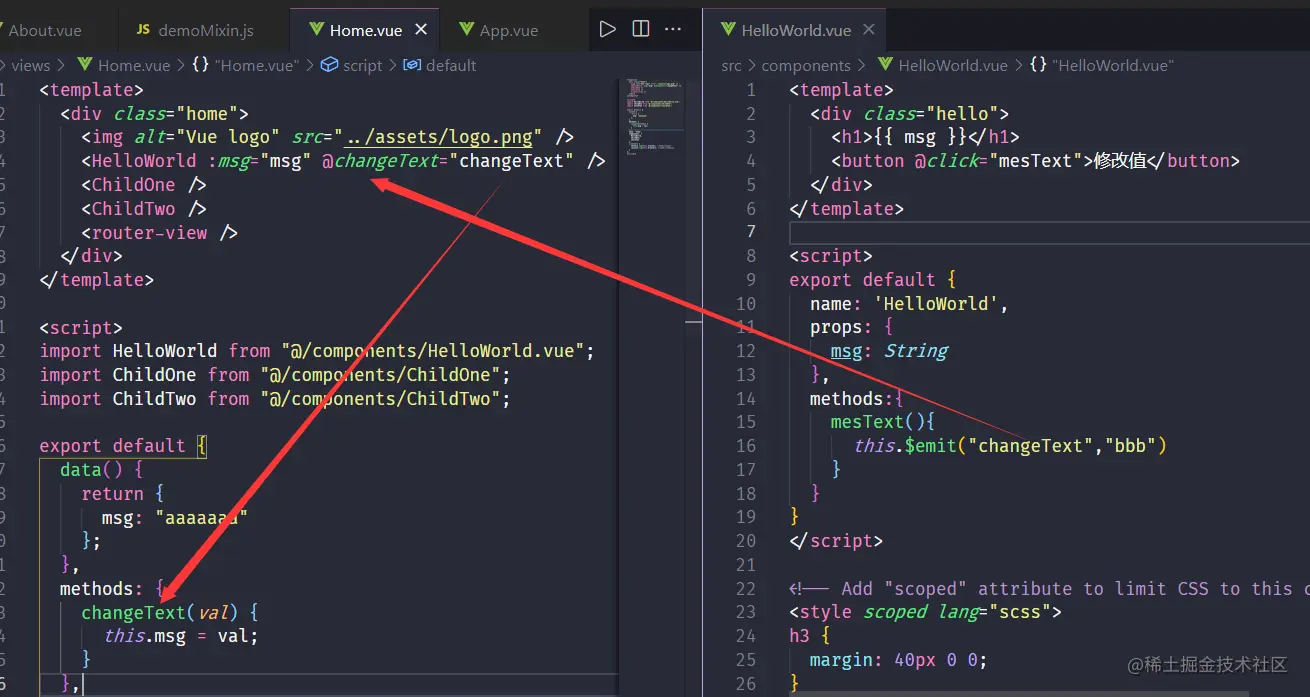Image resolution: width=1310 pixels, height=697 pixels.
Task: Click the Vue icon in the HelloWorld.vue breadcrumb
Action: click(x=886, y=65)
